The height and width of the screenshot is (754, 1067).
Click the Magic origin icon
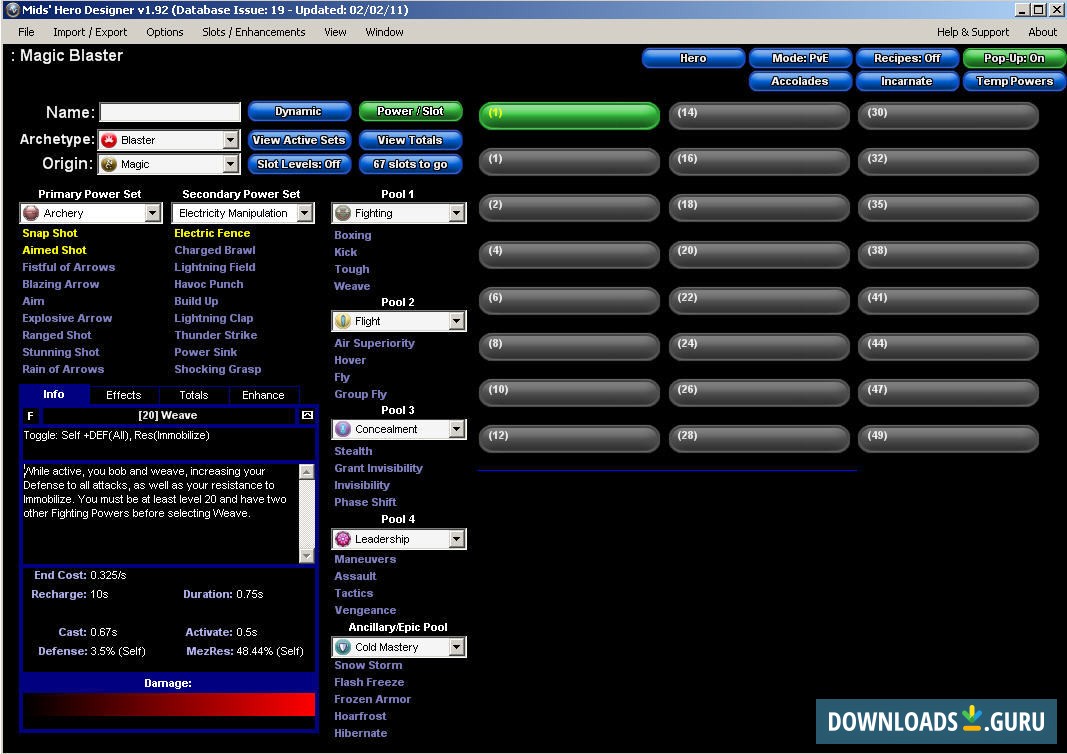[x=109, y=165]
